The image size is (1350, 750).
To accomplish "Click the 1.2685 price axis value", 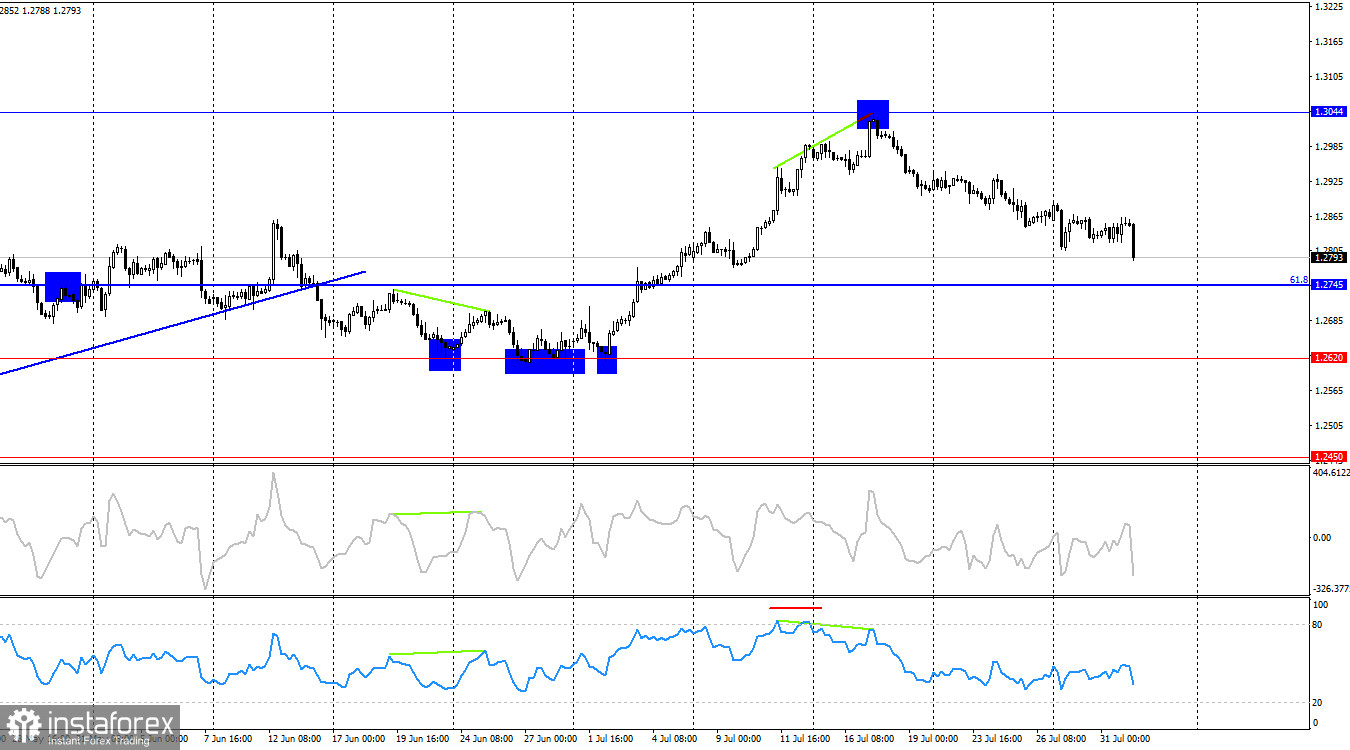I will click(1328, 321).
